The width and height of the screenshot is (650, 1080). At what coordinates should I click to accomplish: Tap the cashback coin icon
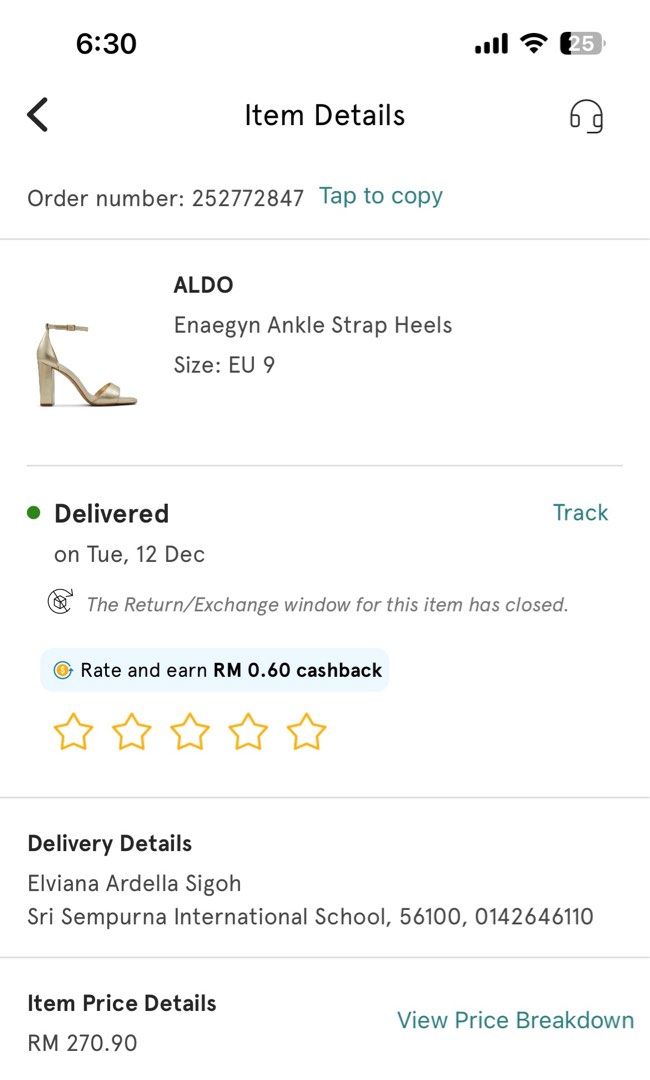tap(63, 669)
